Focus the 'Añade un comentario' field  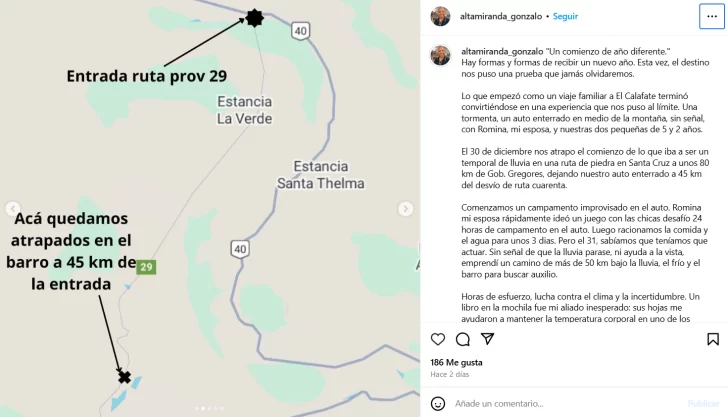tap(566, 404)
